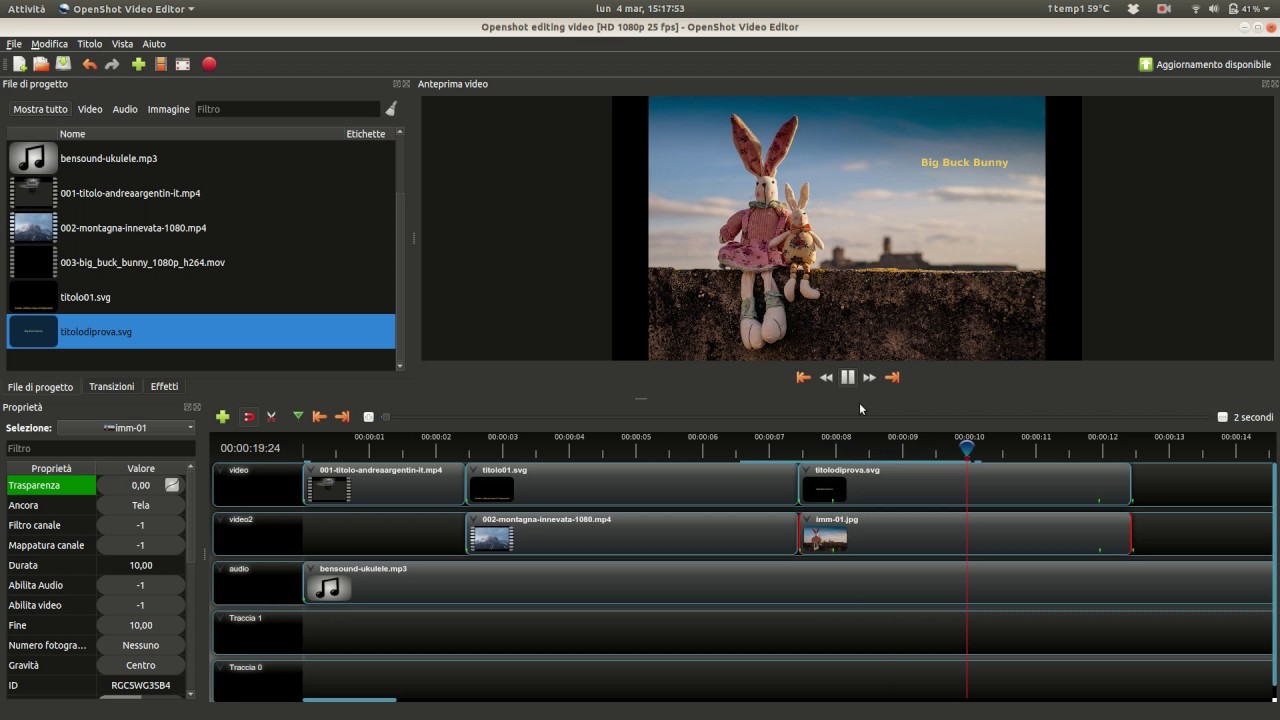Click the playhead marker on ruler
This screenshot has height=720, width=1280.
[967, 449]
